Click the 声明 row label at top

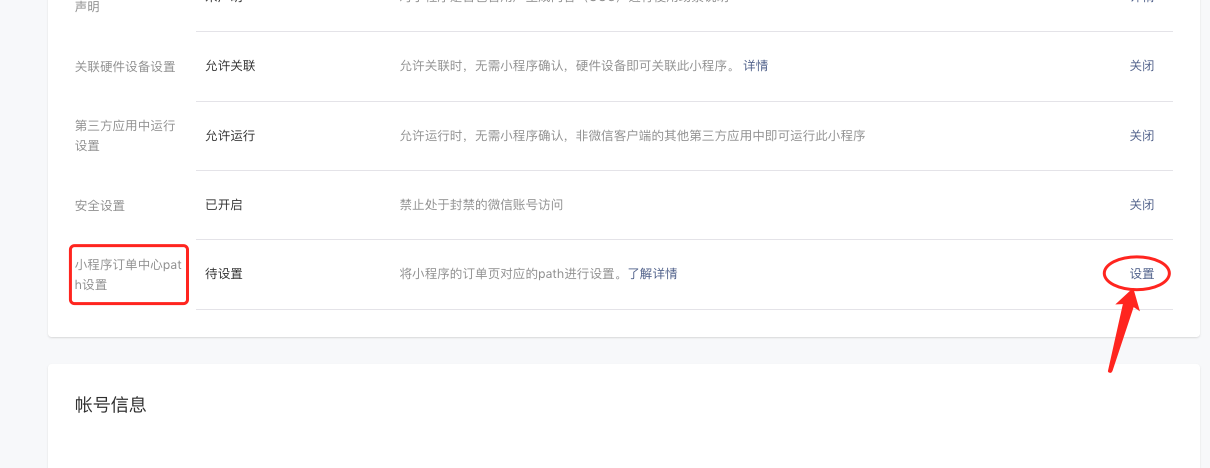[87, 5]
